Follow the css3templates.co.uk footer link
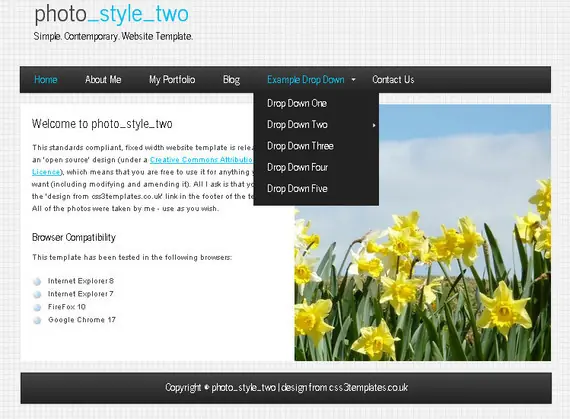Image resolution: width=570 pixels, height=419 pixels. point(368,387)
